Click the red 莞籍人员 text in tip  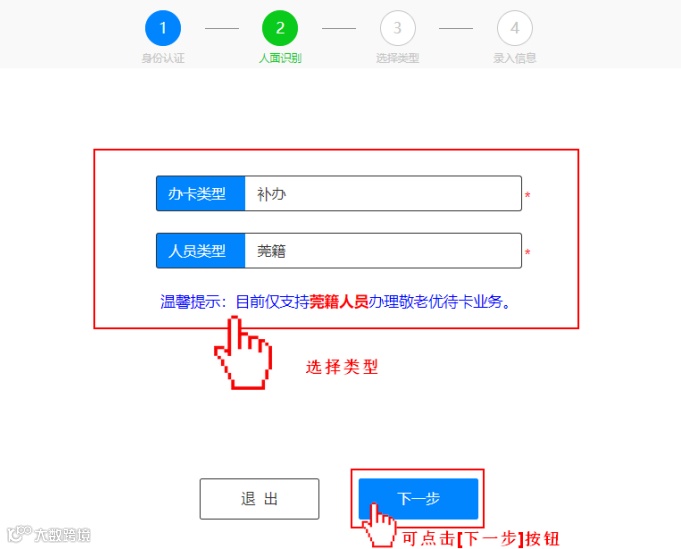tap(339, 301)
